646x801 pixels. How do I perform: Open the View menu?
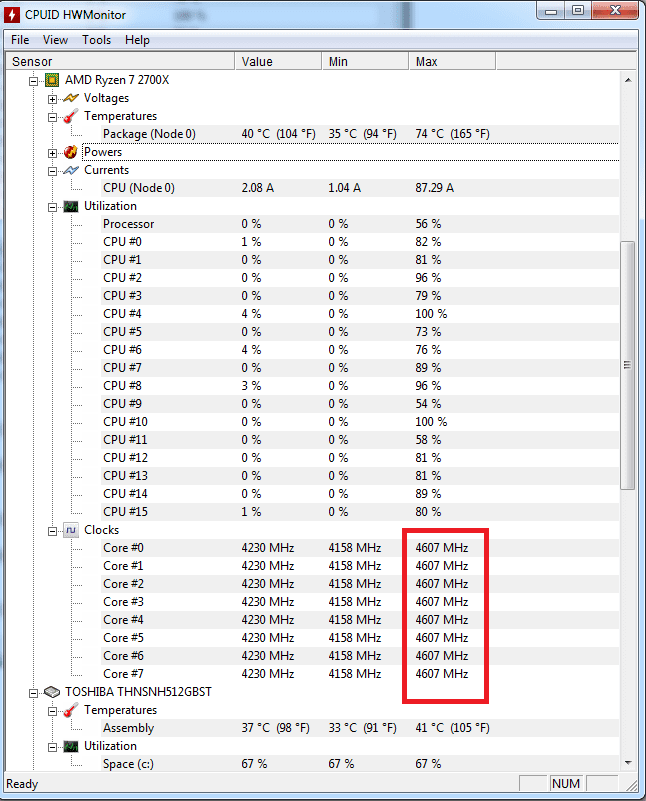click(55, 40)
